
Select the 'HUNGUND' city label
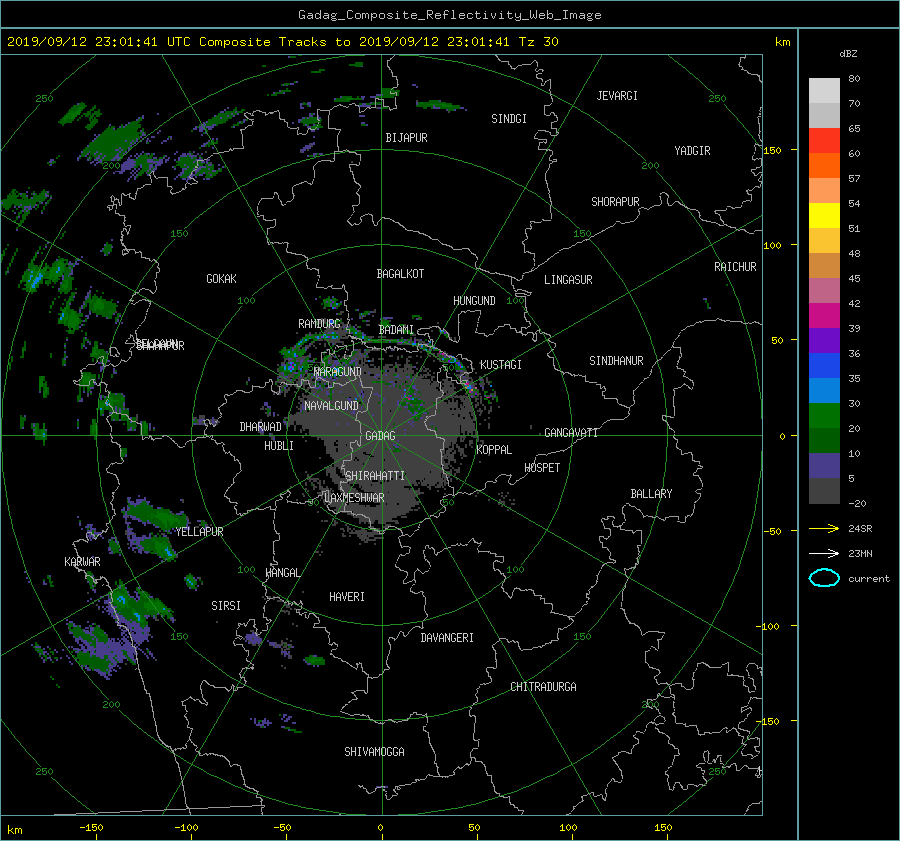474,301
